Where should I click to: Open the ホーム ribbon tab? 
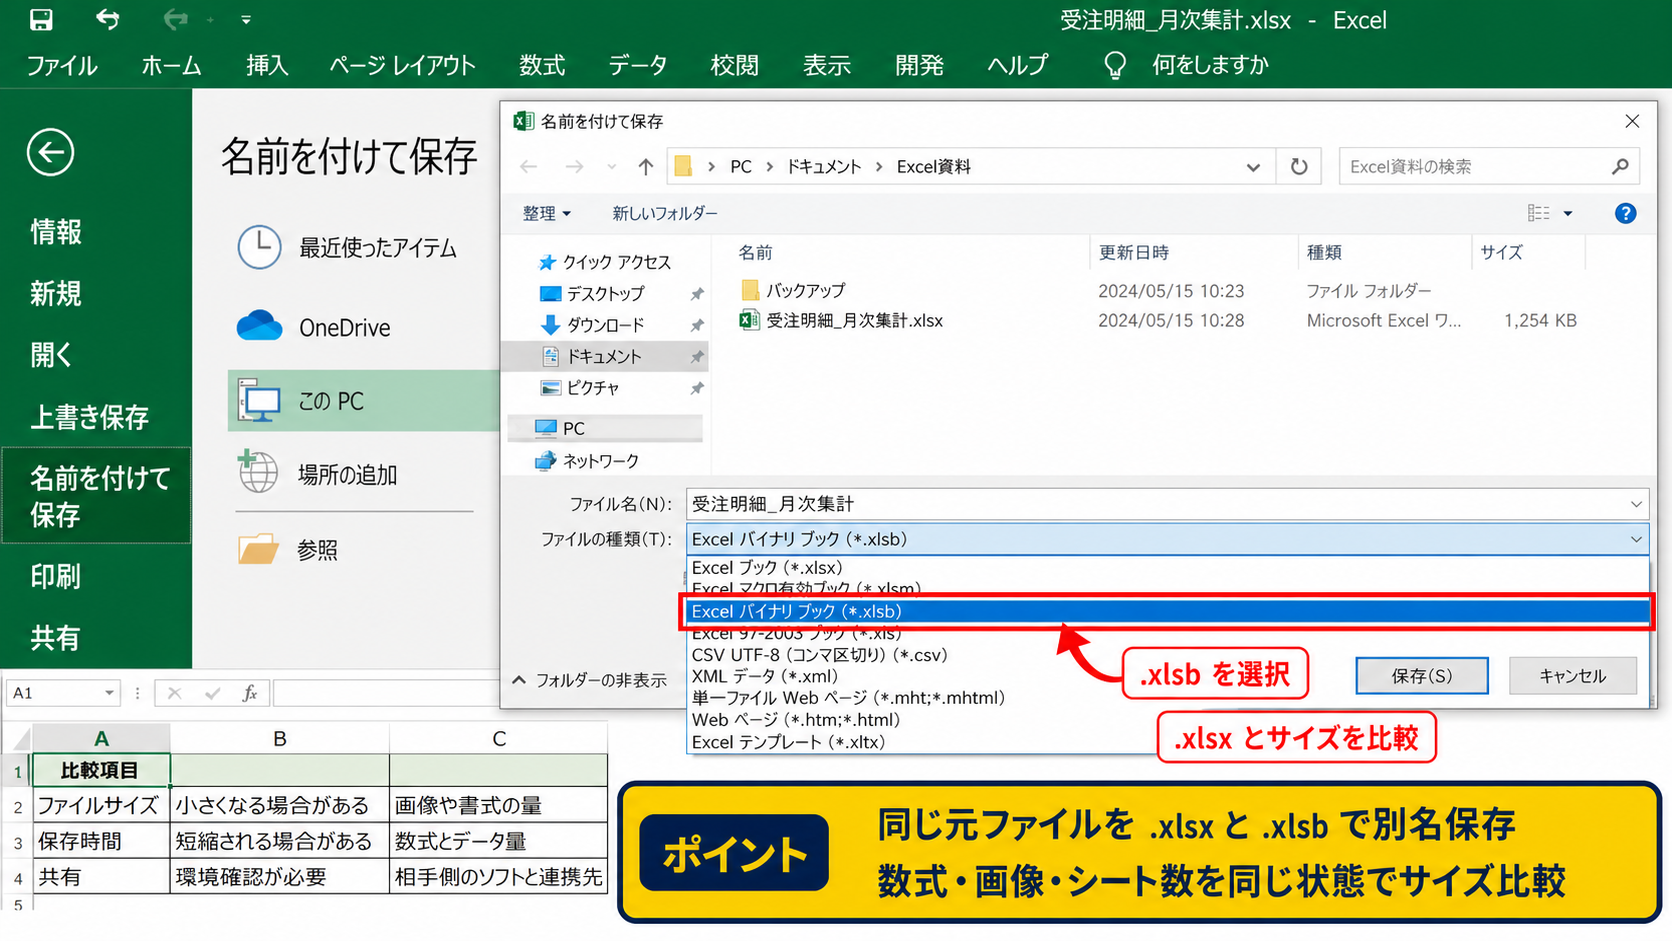click(171, 65)
